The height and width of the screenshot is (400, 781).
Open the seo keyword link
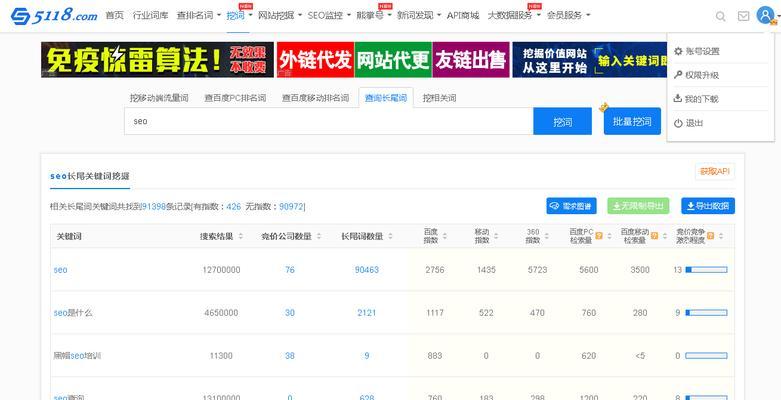pos(60,270)
